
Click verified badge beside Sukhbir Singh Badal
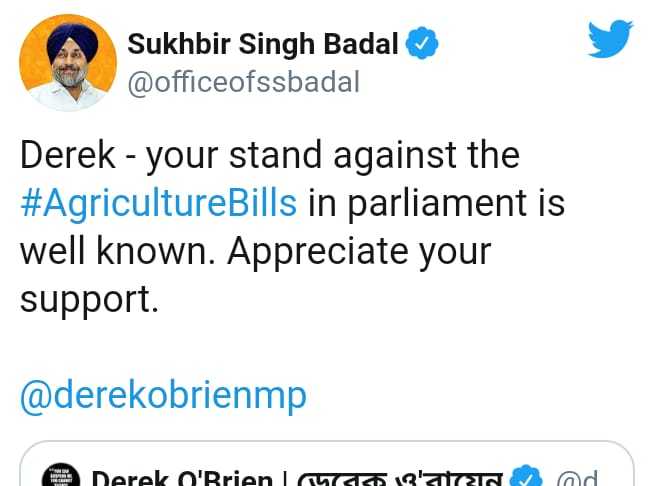422,43
